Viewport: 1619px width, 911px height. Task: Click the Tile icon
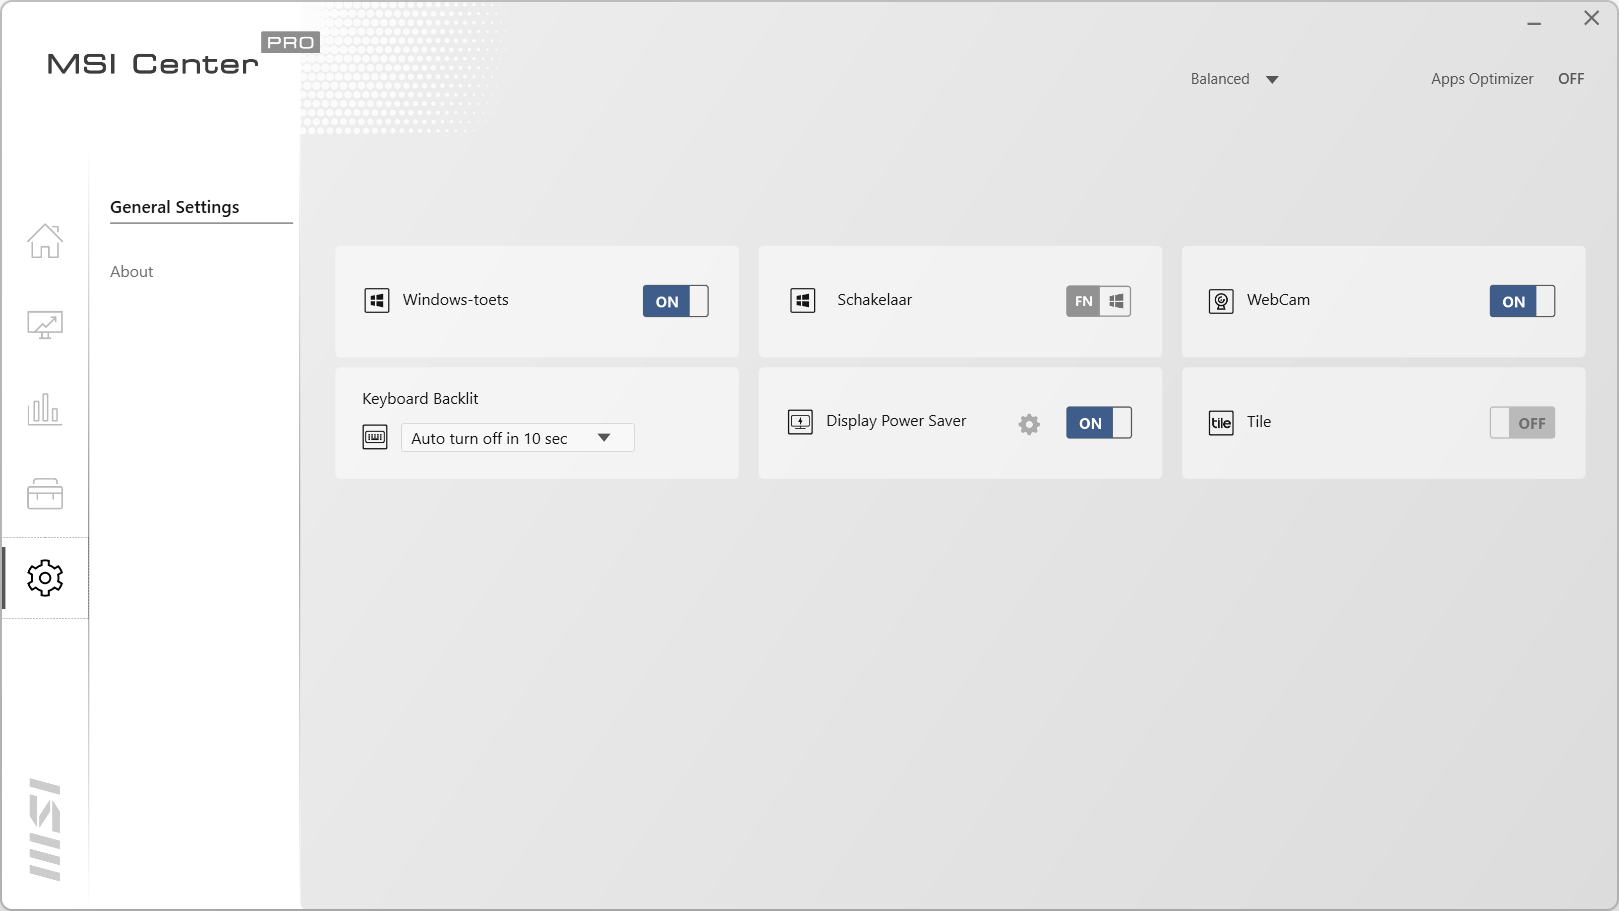1221,423
